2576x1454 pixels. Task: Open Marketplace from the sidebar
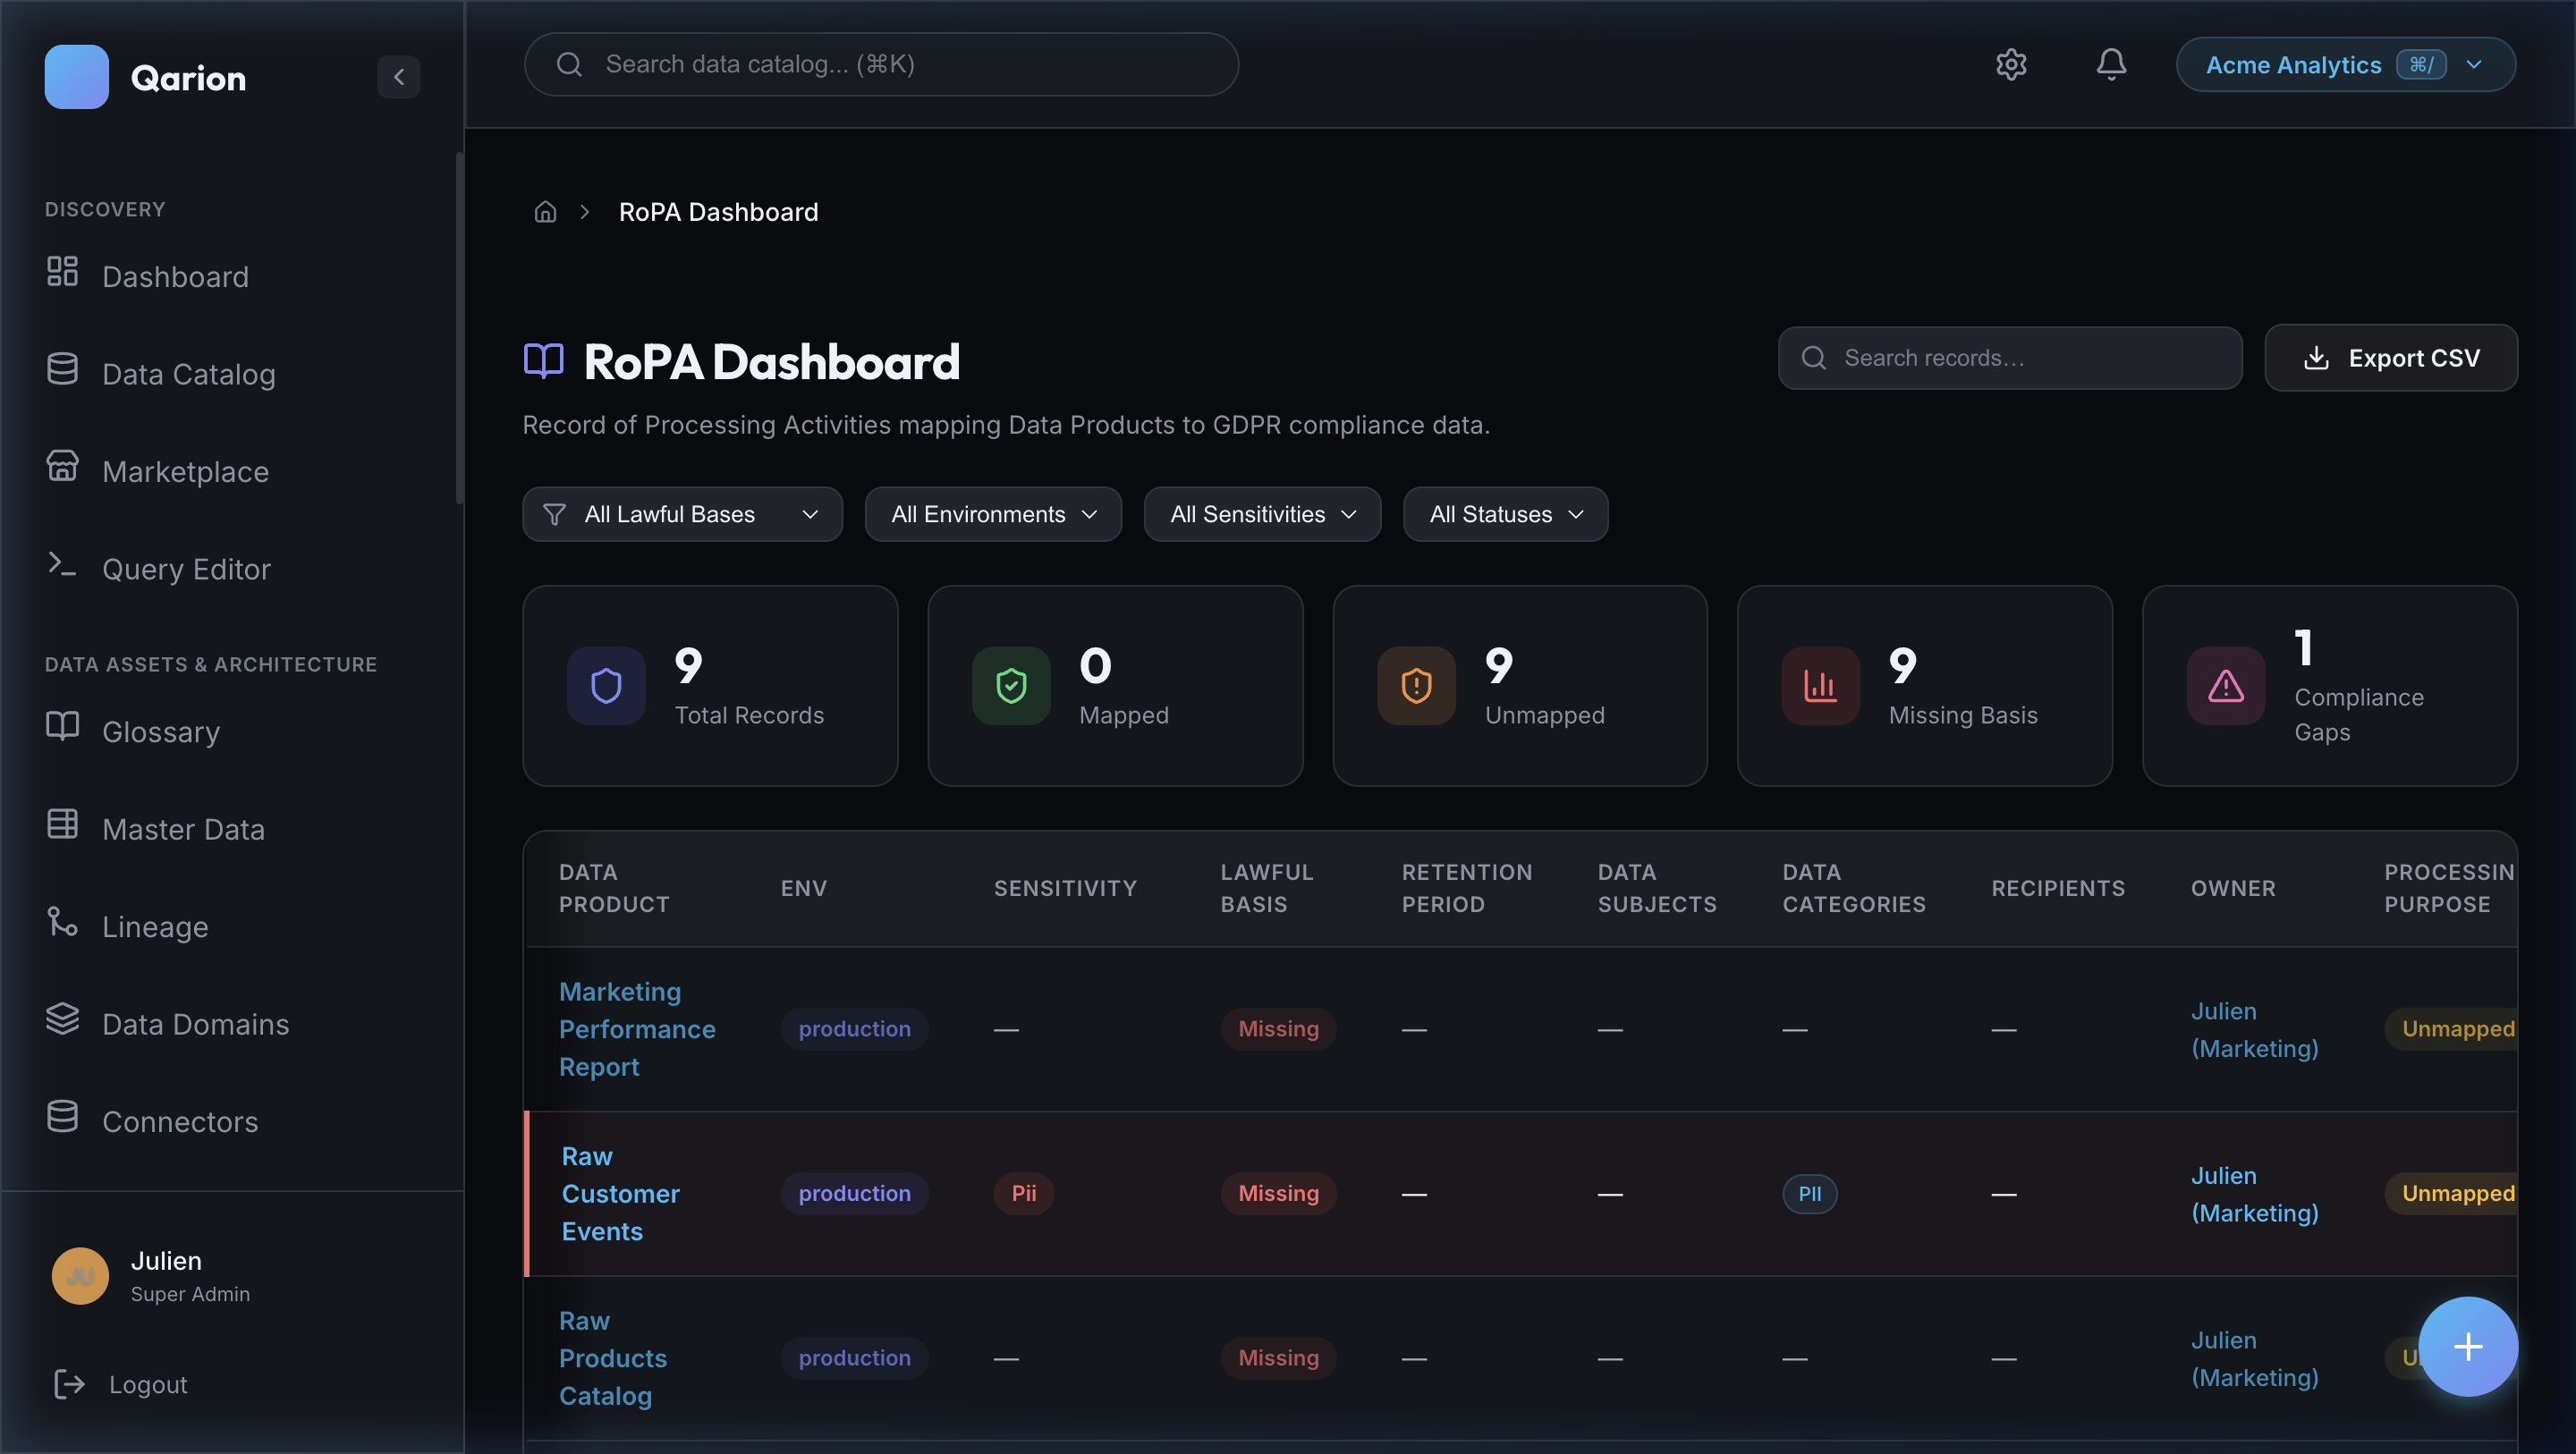tap(184, 471)
